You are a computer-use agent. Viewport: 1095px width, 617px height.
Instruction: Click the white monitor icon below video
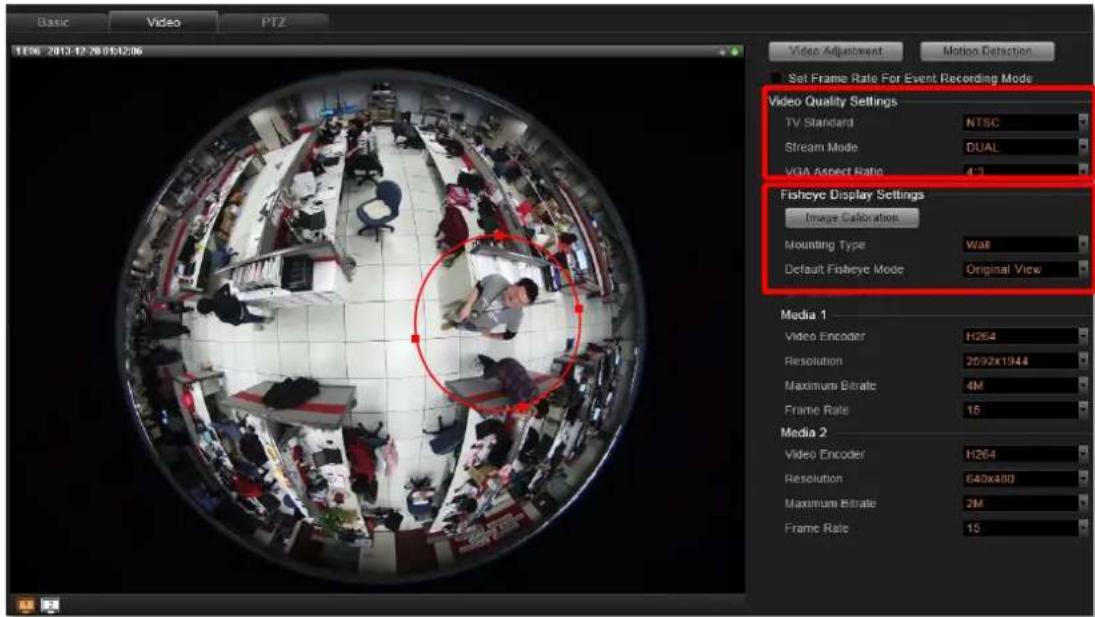pyautogui.click(x=50, y=605)
